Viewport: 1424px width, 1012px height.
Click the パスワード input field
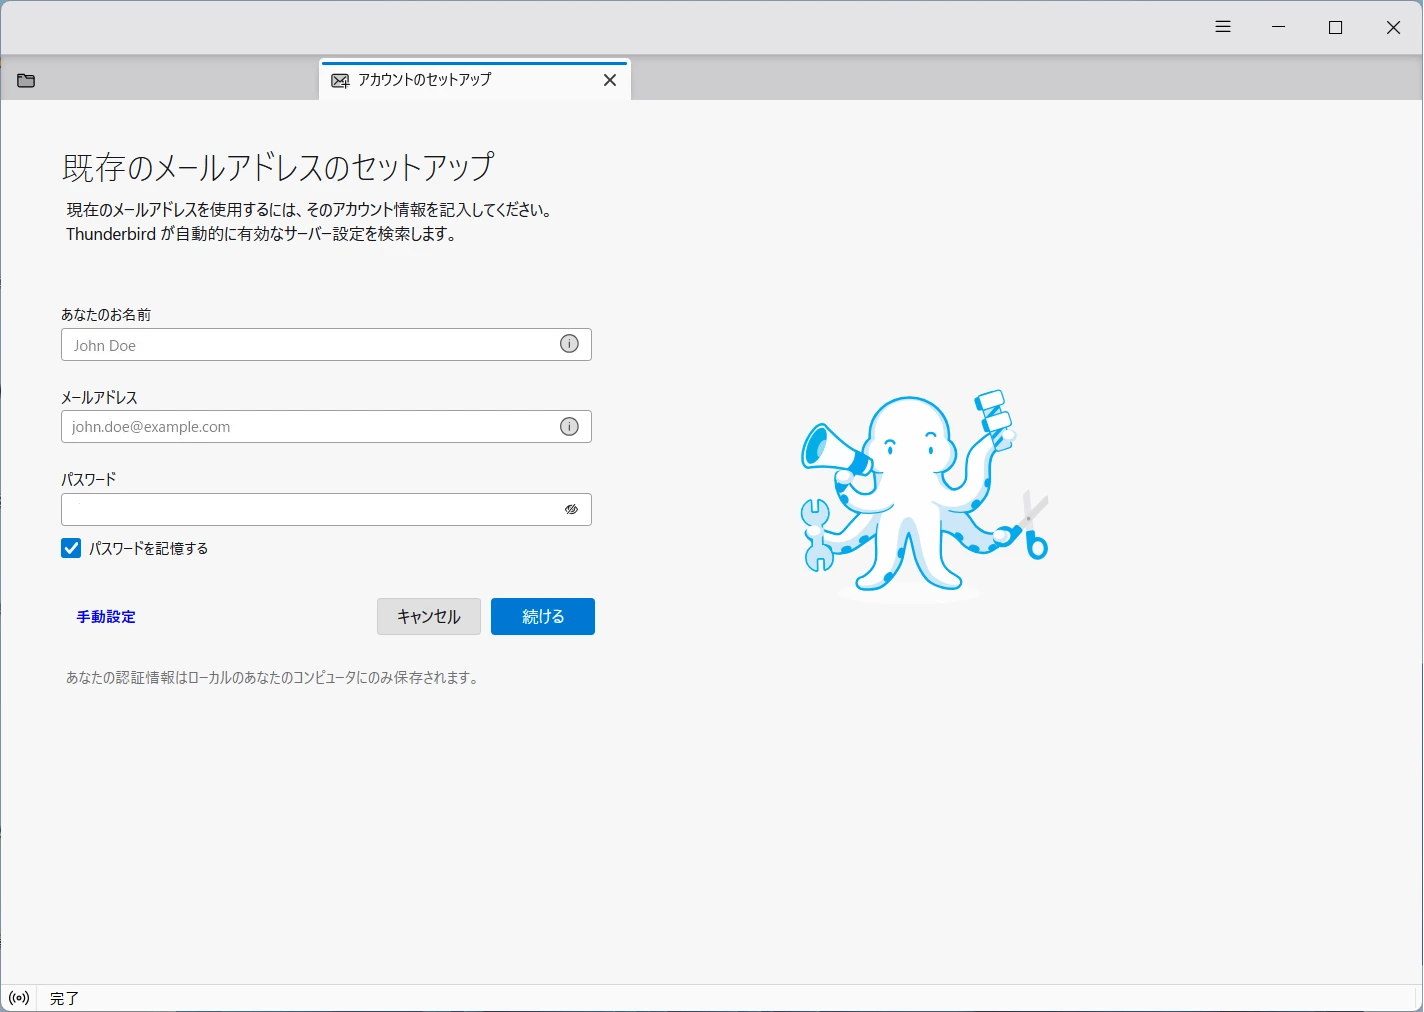click(x=300, y=509)
